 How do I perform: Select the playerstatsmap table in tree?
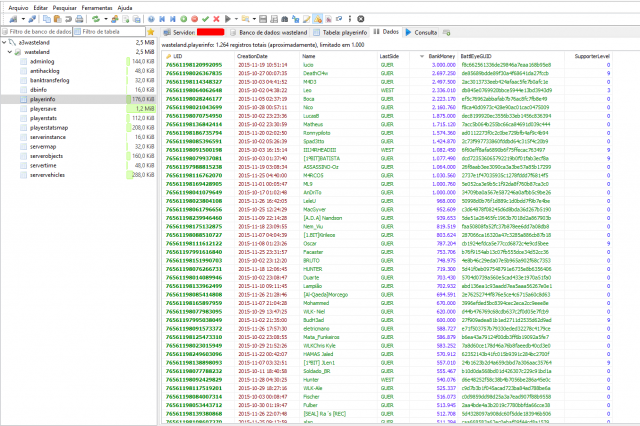coord(49,128)
